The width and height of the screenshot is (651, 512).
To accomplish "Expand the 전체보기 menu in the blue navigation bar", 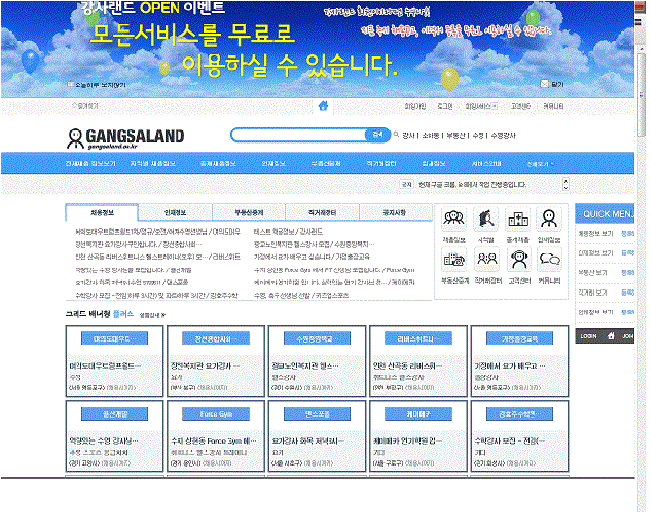I will [540, 164].
